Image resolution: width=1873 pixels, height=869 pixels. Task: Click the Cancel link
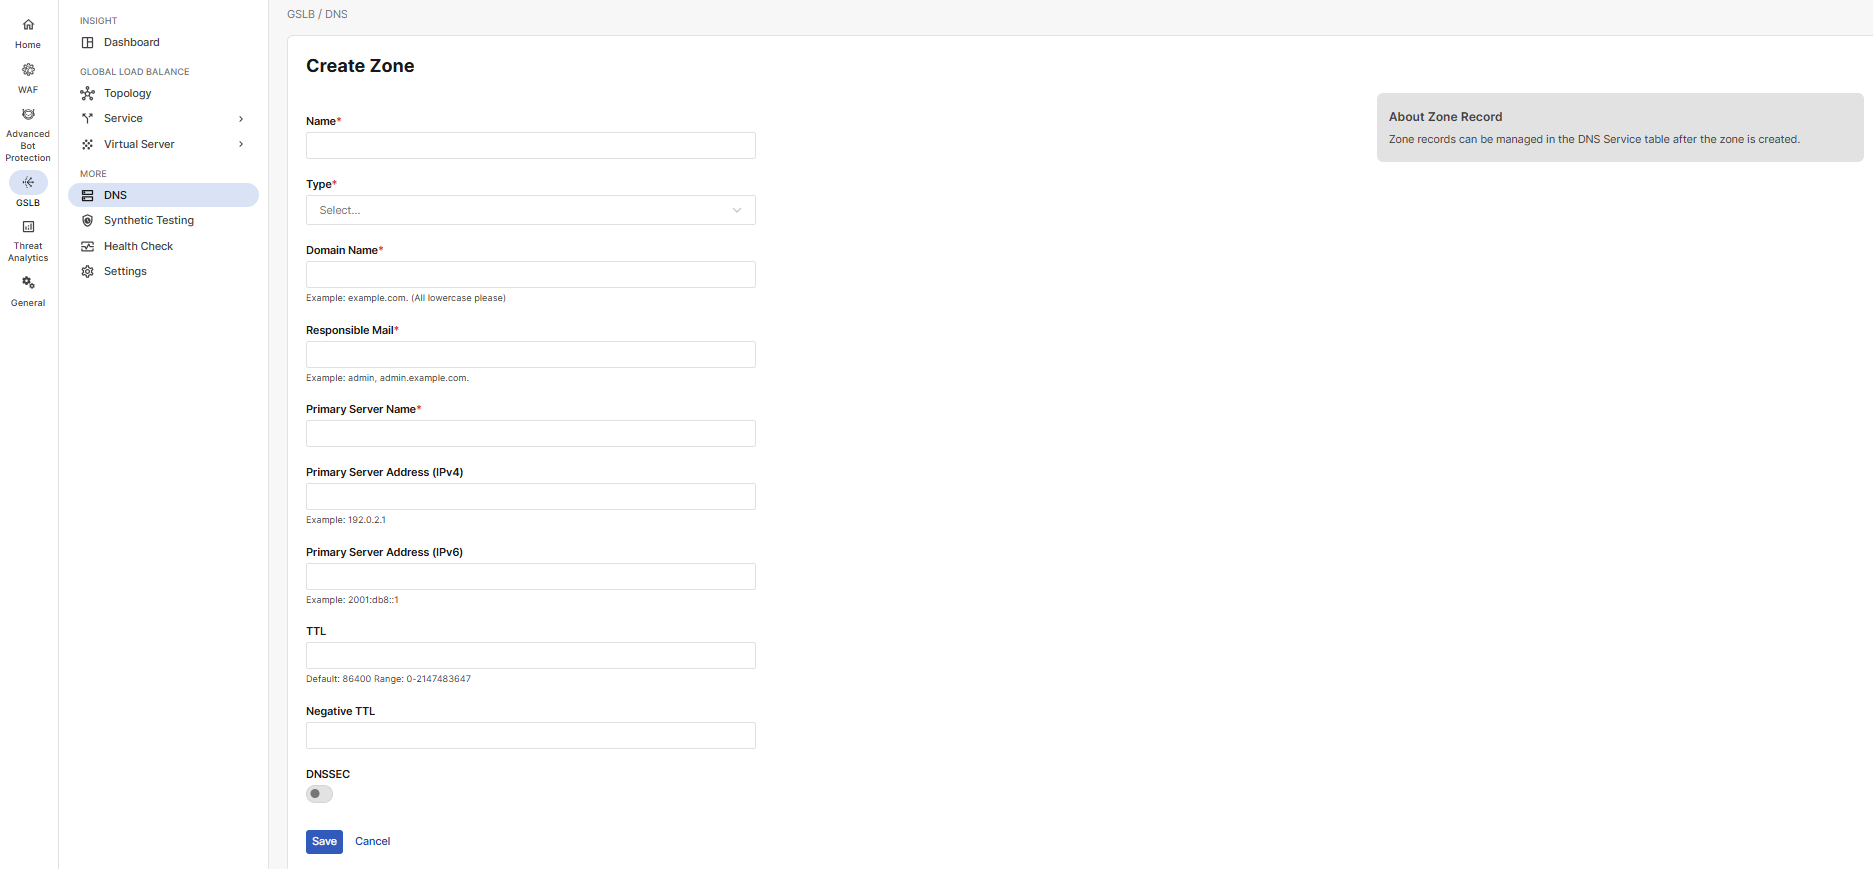click(x=372, y=842)
